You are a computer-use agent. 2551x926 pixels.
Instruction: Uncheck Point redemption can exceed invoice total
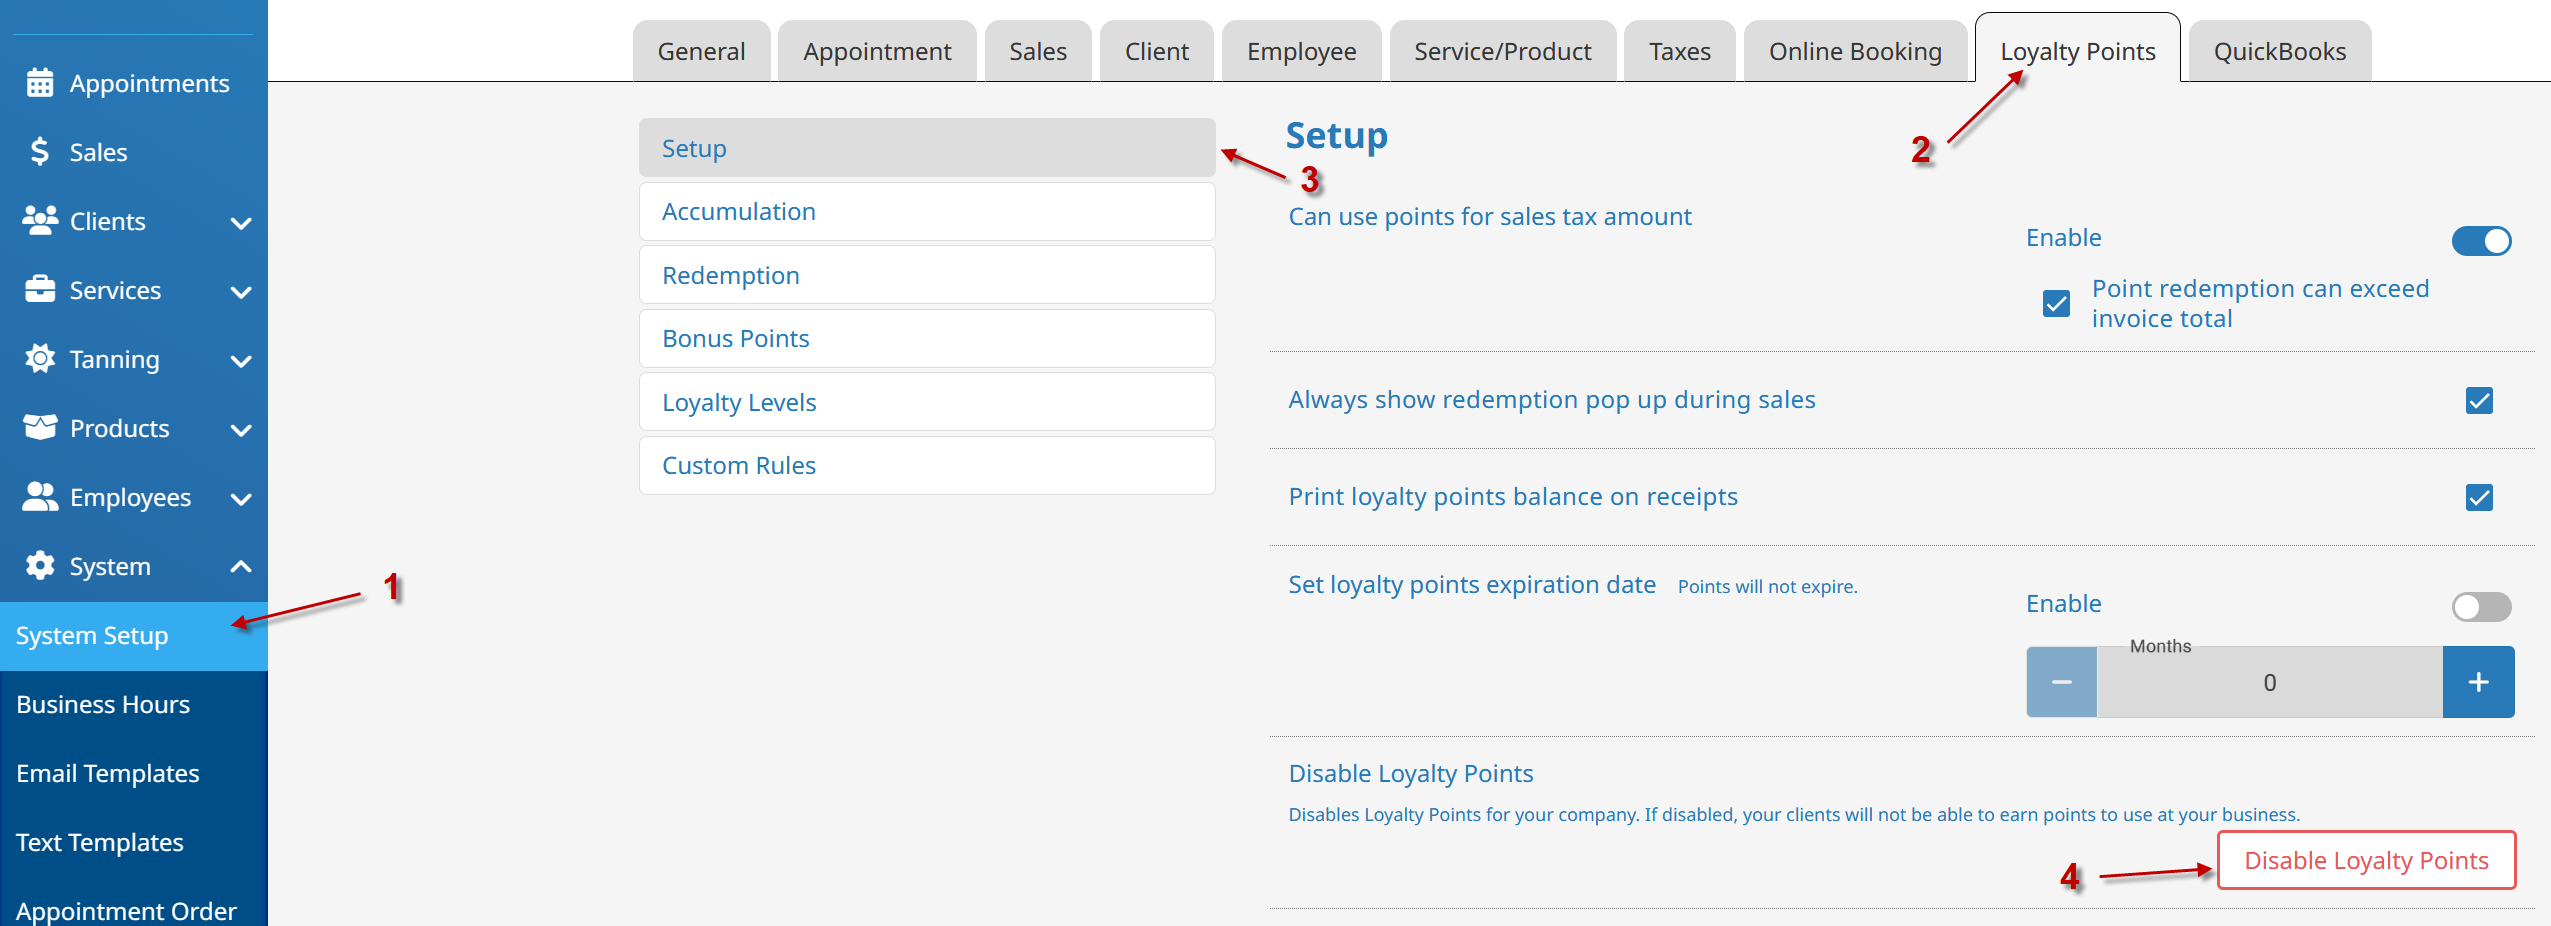tap(2056, 304)
